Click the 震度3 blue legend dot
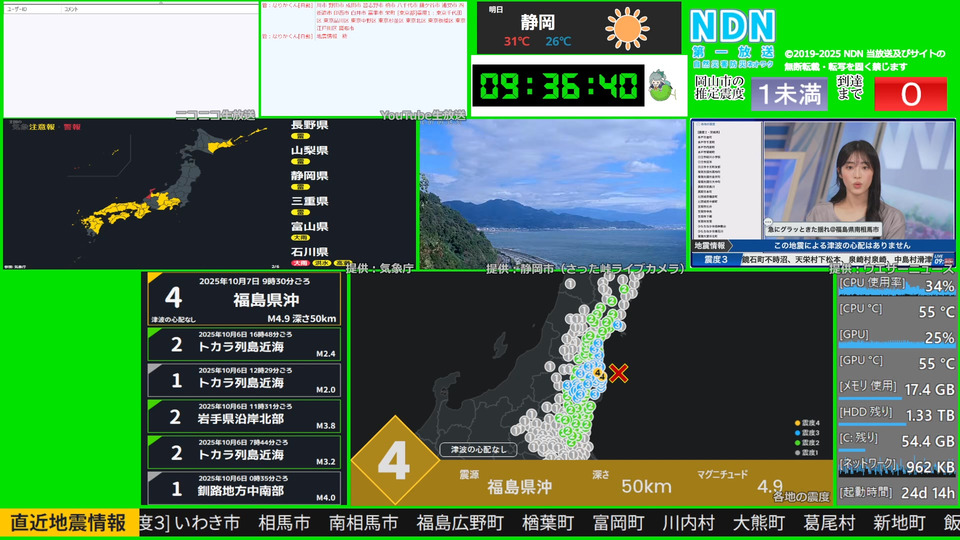Image resolution: width=960 pixels, height=540 pixels. coord(797,433)
